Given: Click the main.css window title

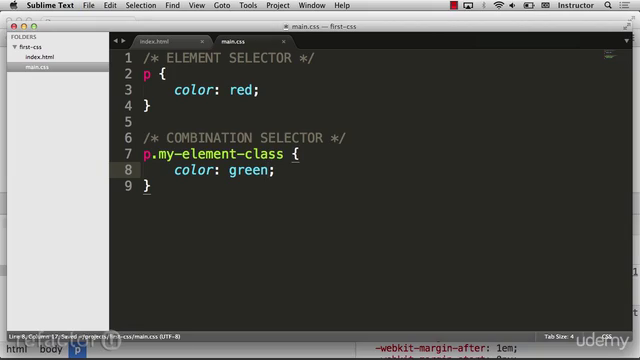Looking at the screenshot, I should [x=324, y=27].
